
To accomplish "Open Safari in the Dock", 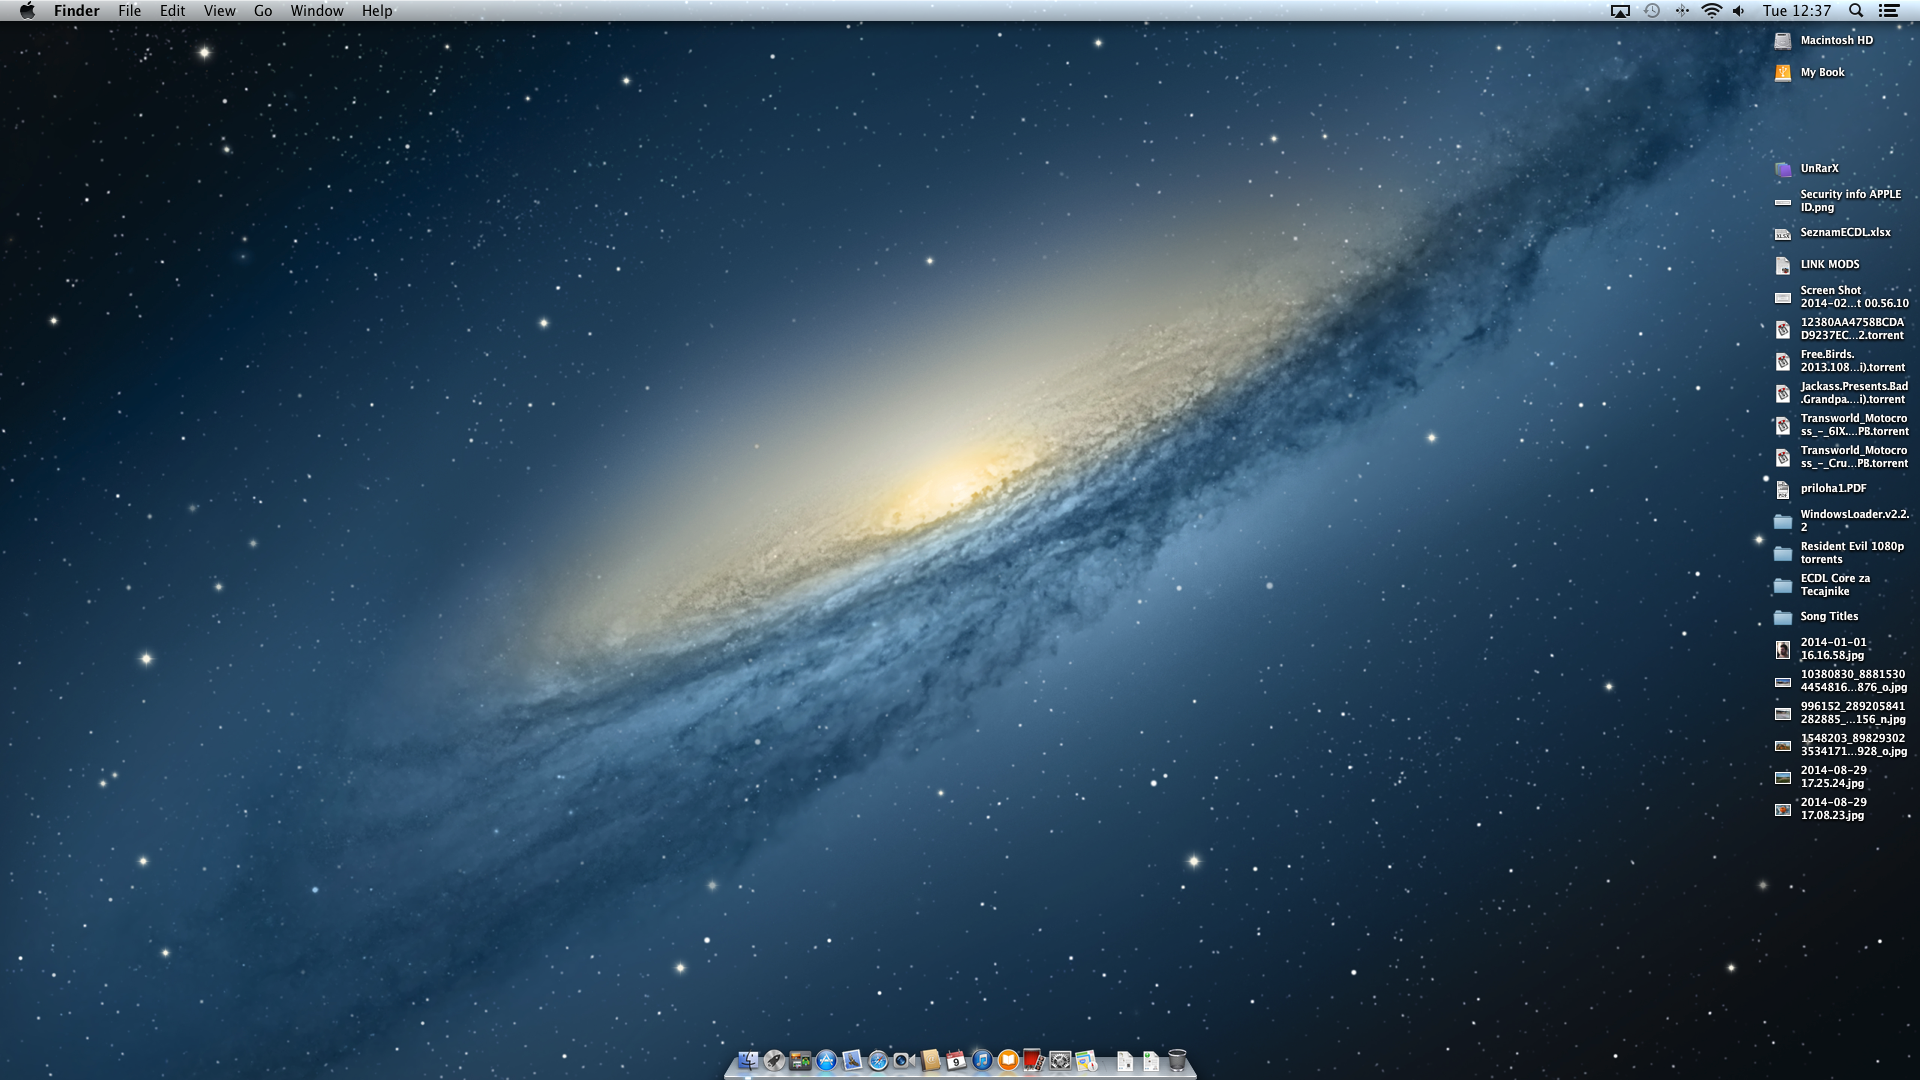I will (x=878, y=1060).
